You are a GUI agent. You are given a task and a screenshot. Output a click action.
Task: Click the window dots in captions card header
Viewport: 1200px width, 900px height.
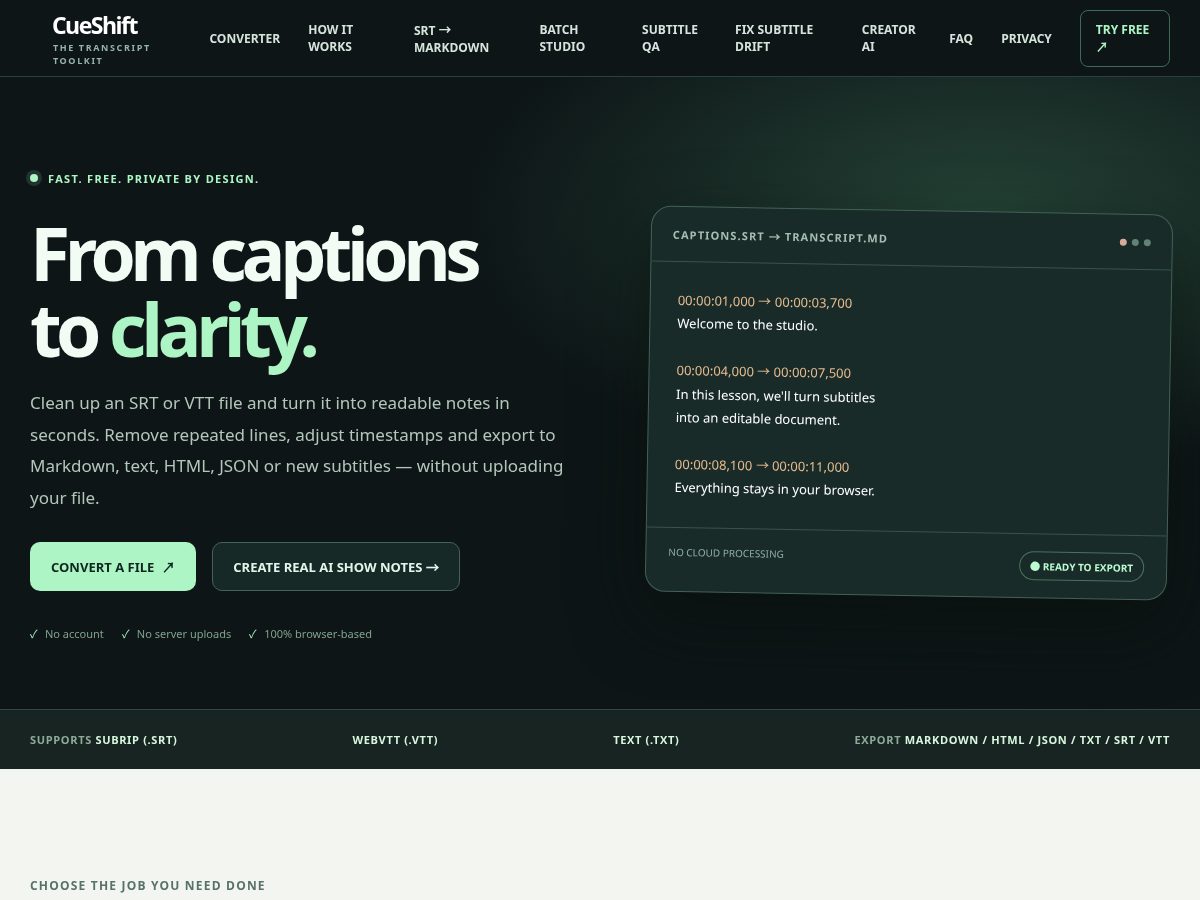coord(1135,242)
